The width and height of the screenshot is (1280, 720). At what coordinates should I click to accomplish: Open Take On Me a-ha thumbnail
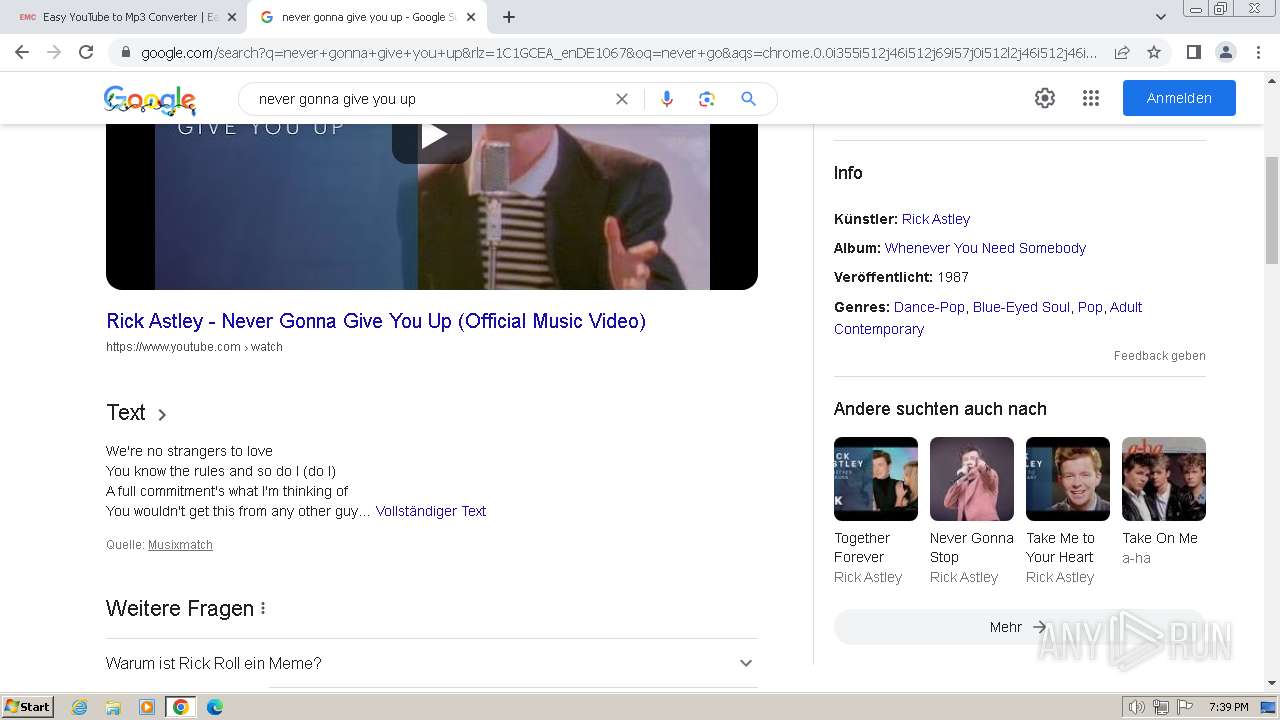[x=1164, y=479]
